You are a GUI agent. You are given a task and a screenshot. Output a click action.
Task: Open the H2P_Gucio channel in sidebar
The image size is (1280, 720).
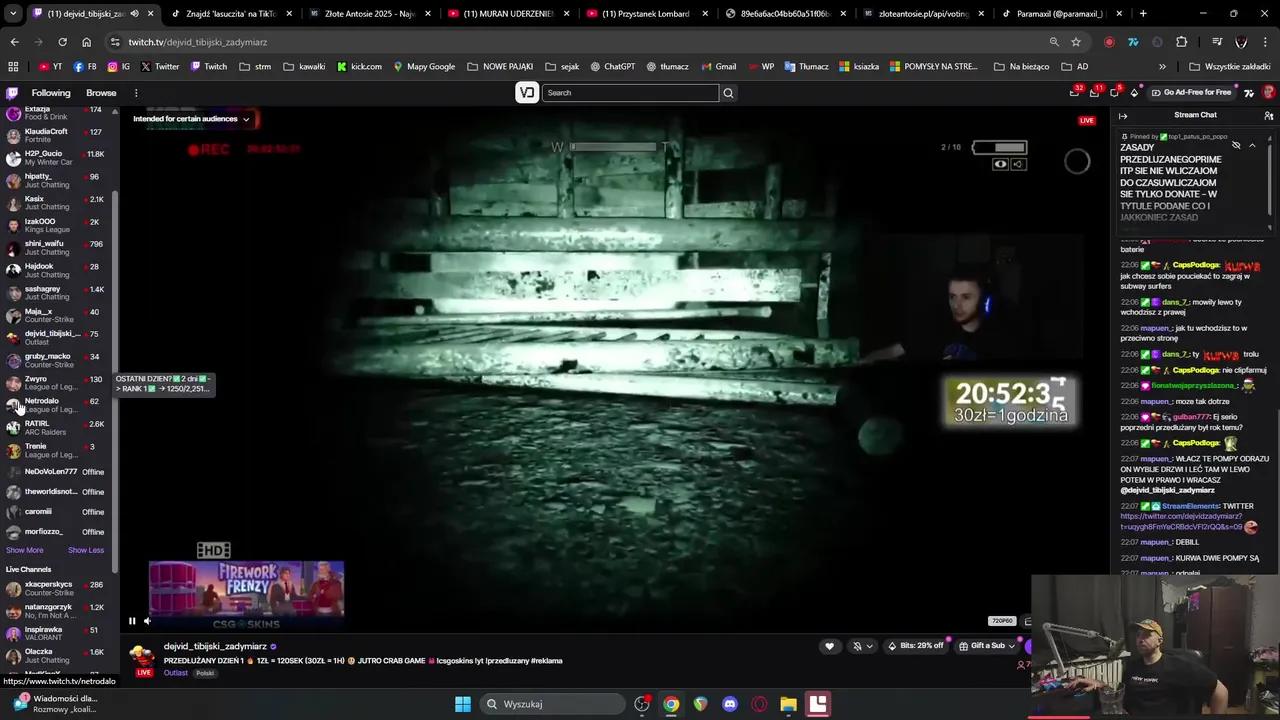[59, 158]
